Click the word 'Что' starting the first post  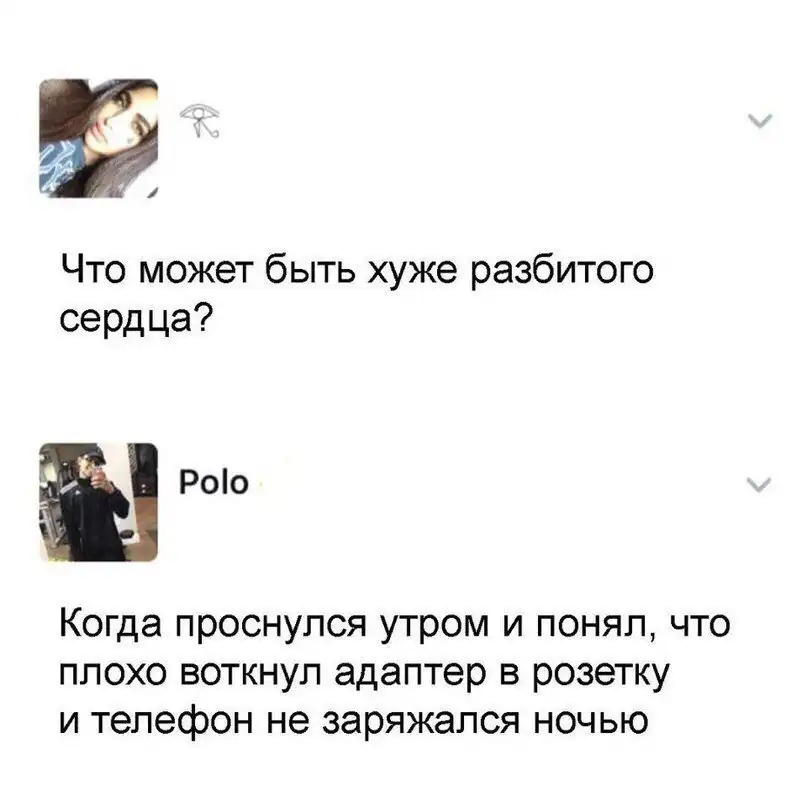[93, 269]
